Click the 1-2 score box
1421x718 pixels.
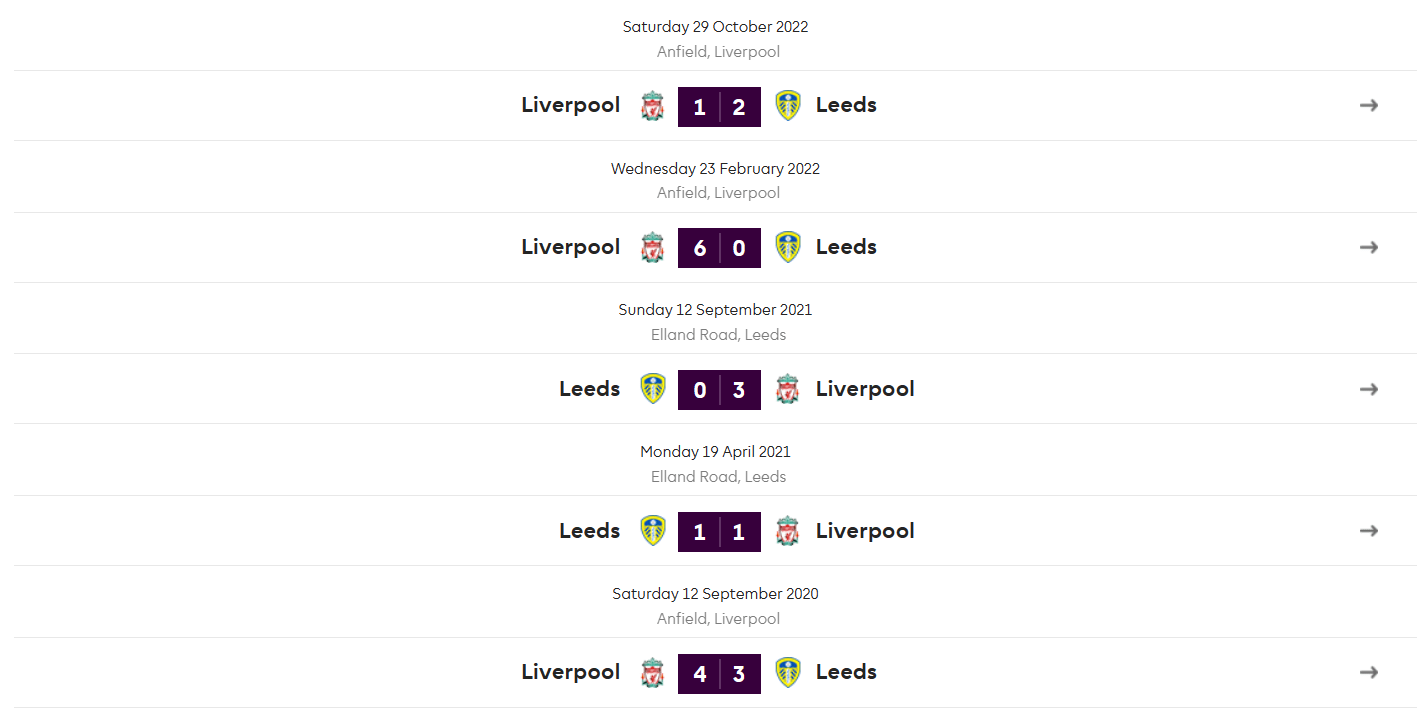click(719, 107)
